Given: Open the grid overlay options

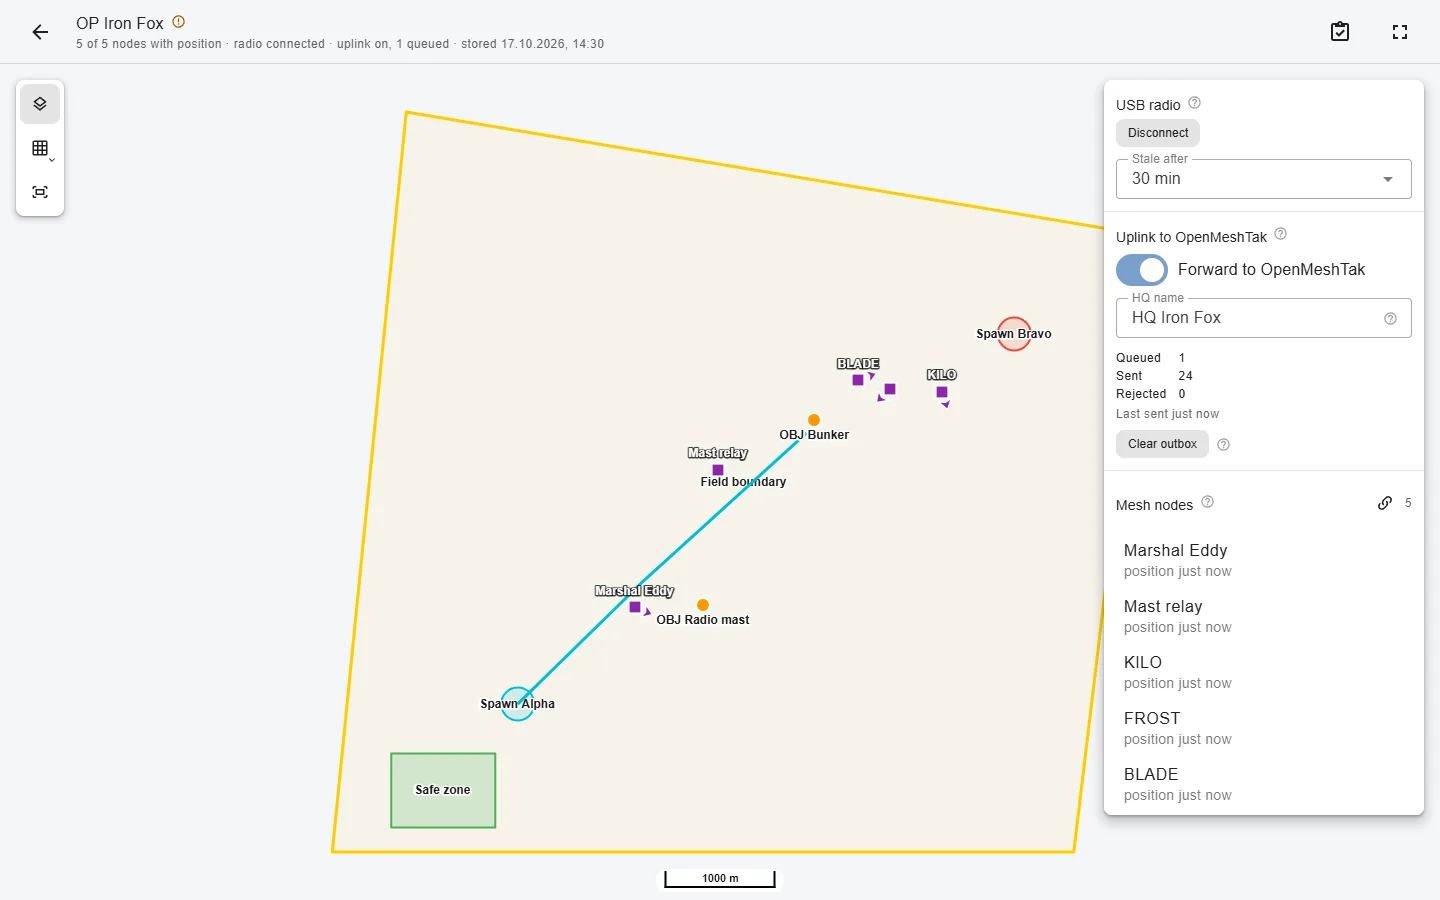Looking at the screenshot, I should [40, 148].
